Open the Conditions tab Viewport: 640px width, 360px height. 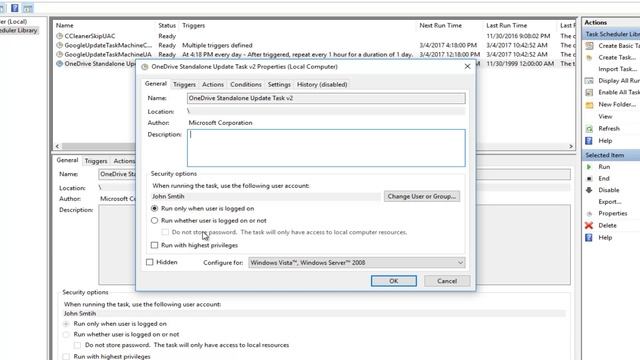245,84
